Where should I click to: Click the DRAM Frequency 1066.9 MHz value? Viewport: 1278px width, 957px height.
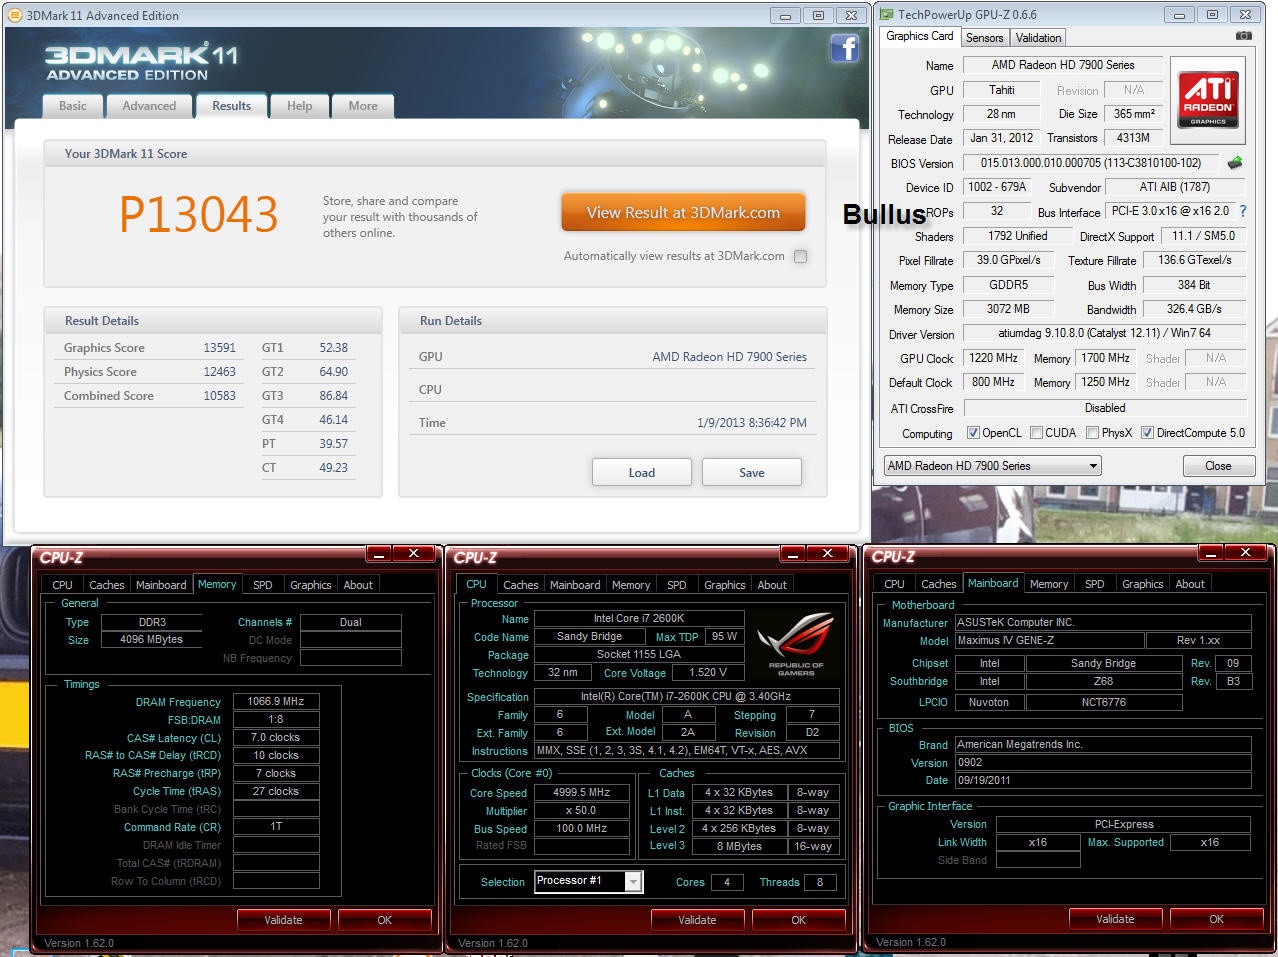pos(276,702)
